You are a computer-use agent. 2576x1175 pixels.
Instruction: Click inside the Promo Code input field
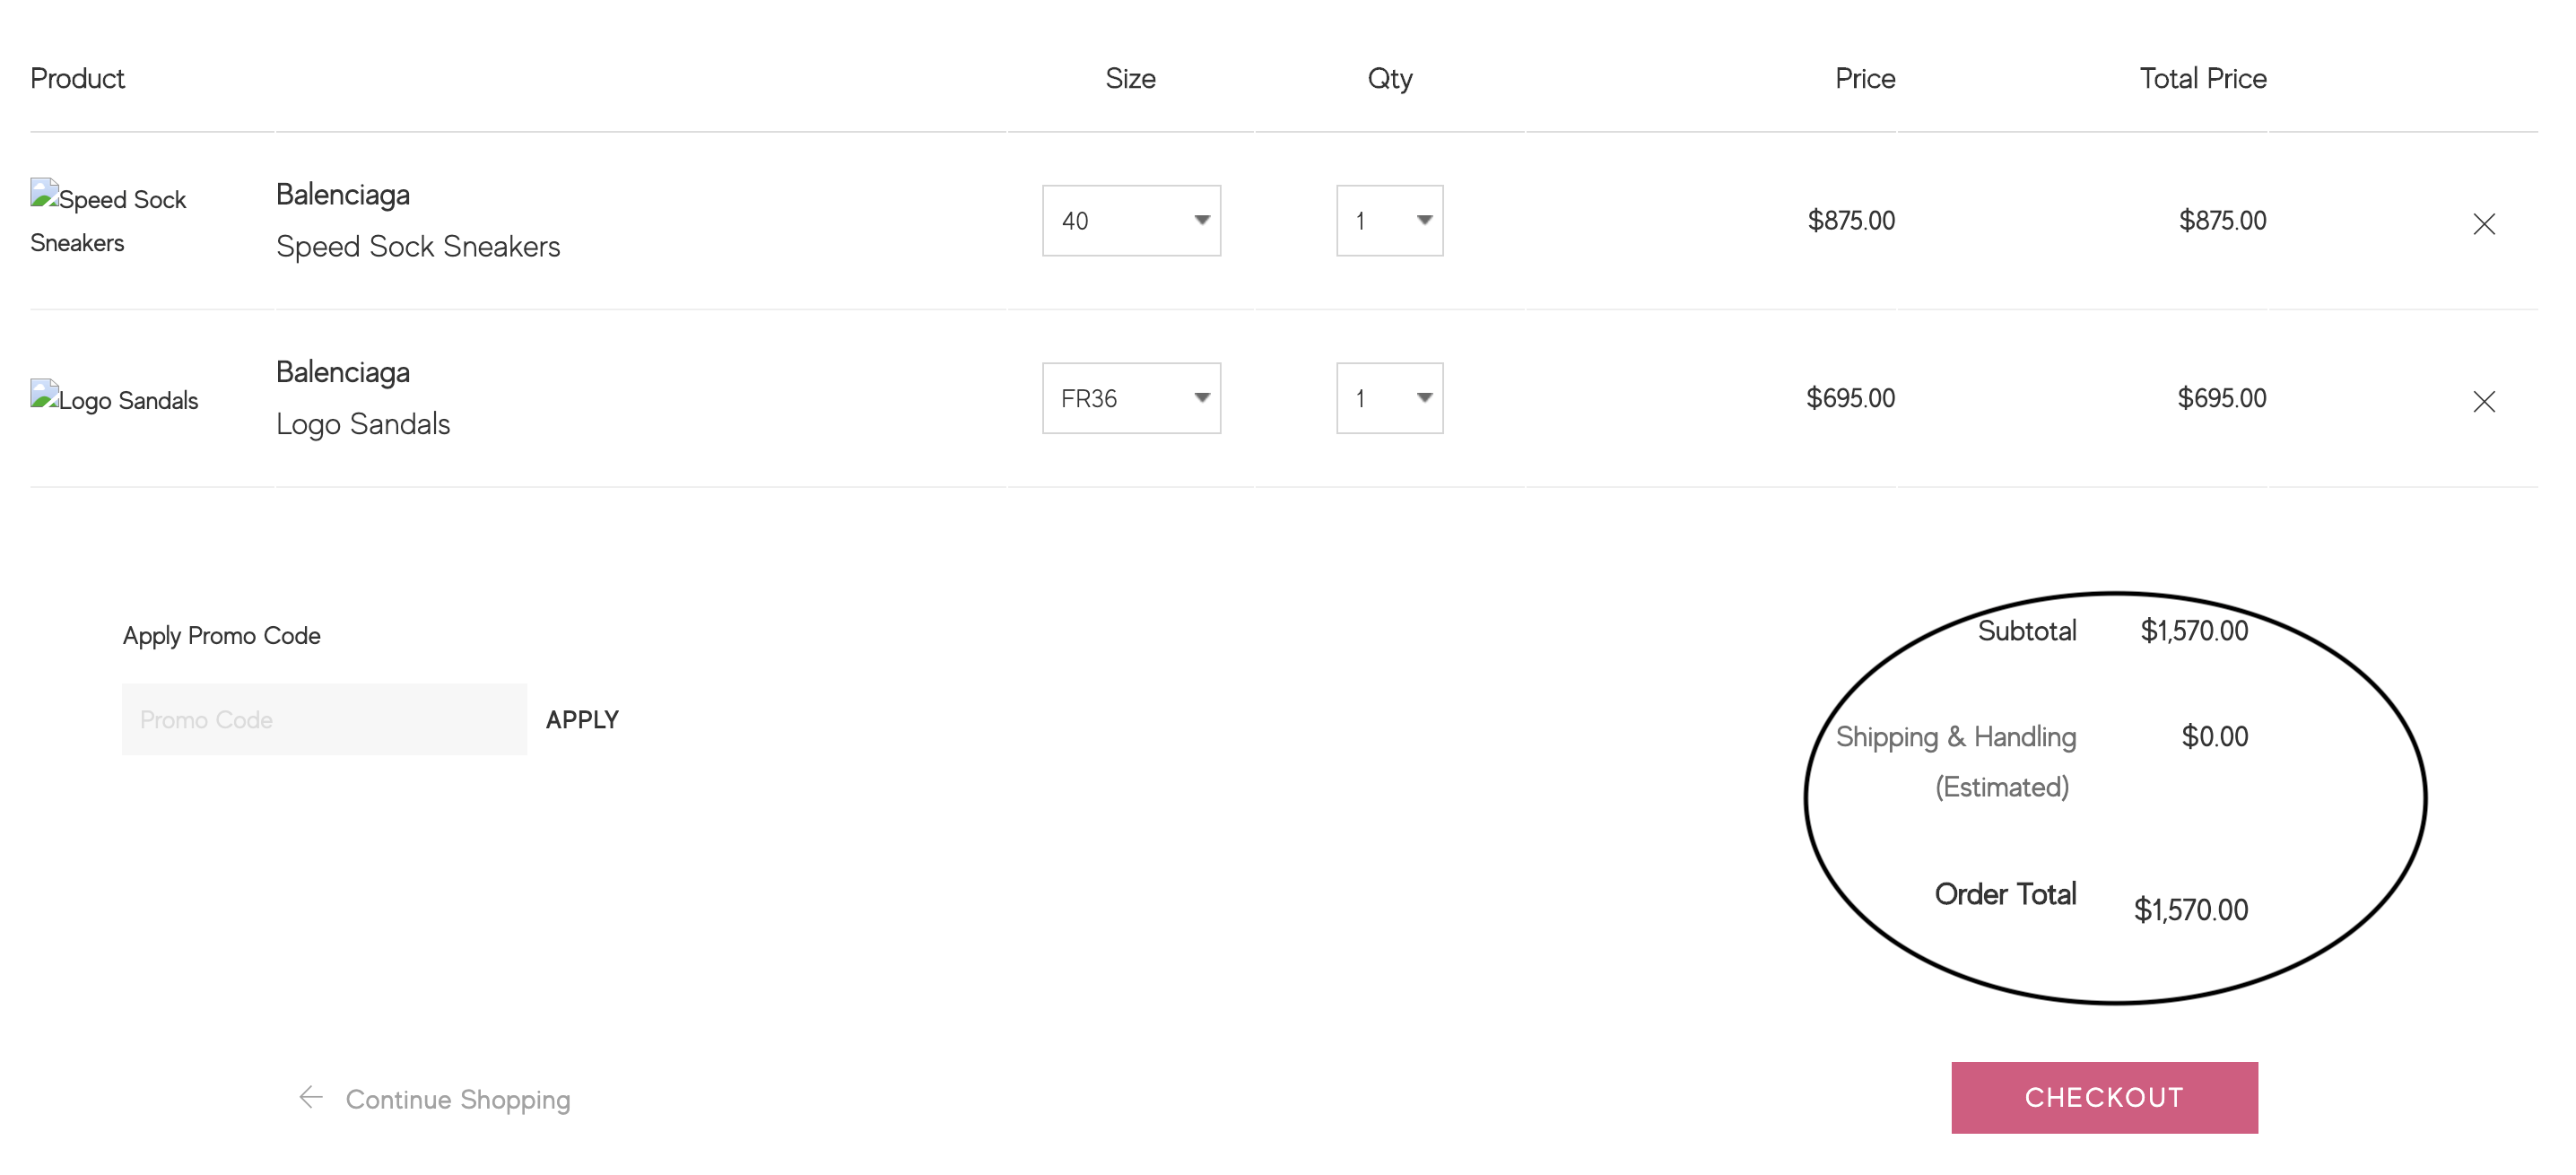click(x=323, y=718)
